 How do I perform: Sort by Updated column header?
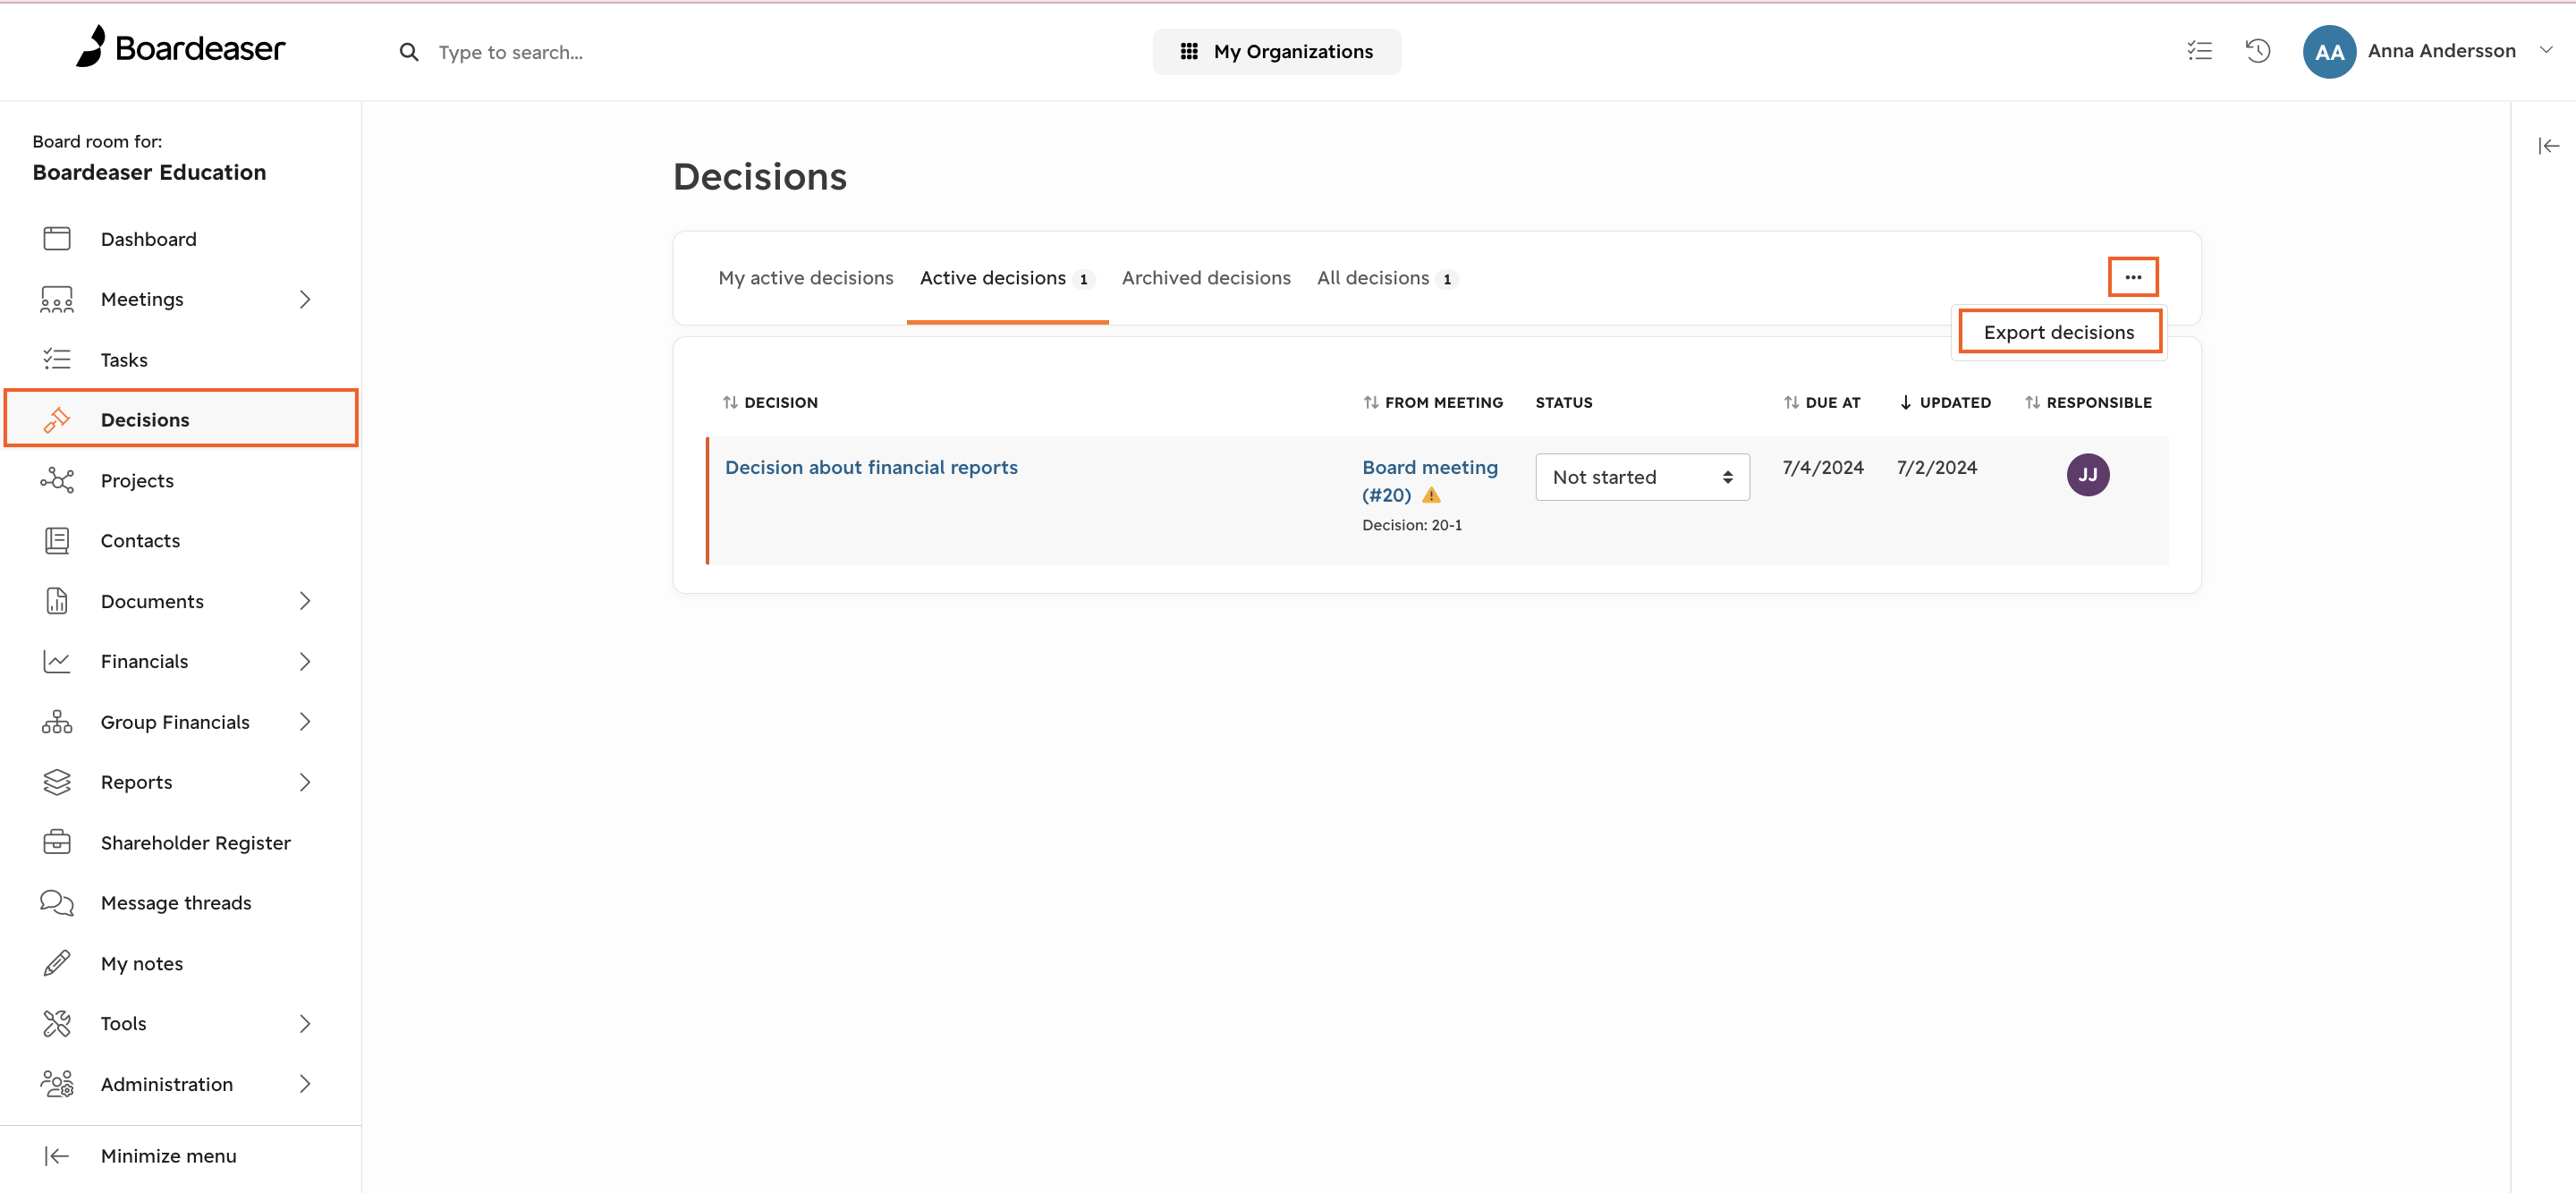coord(1945,403)
